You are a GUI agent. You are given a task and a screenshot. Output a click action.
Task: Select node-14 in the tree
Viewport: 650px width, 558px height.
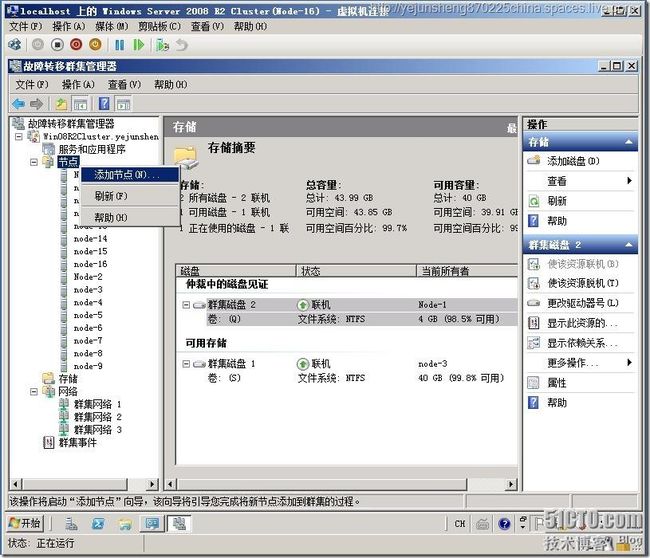click(x=90, y=239)
